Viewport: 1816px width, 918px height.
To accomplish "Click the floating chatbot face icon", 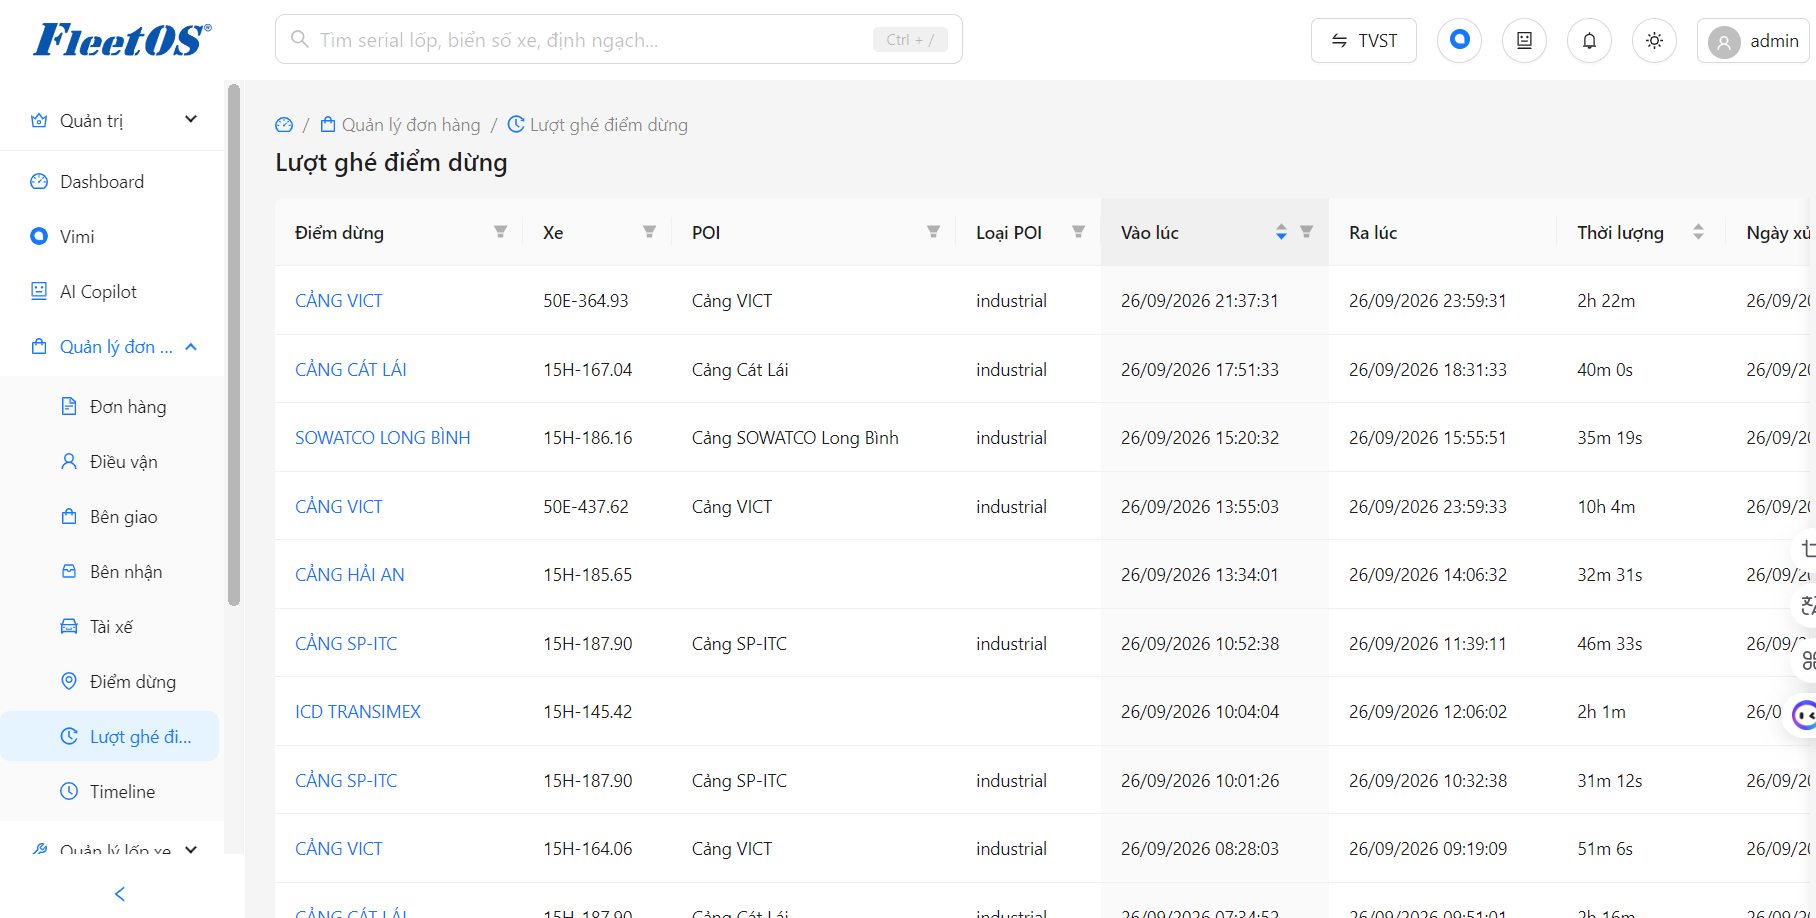I will [x=1804, y=715].
